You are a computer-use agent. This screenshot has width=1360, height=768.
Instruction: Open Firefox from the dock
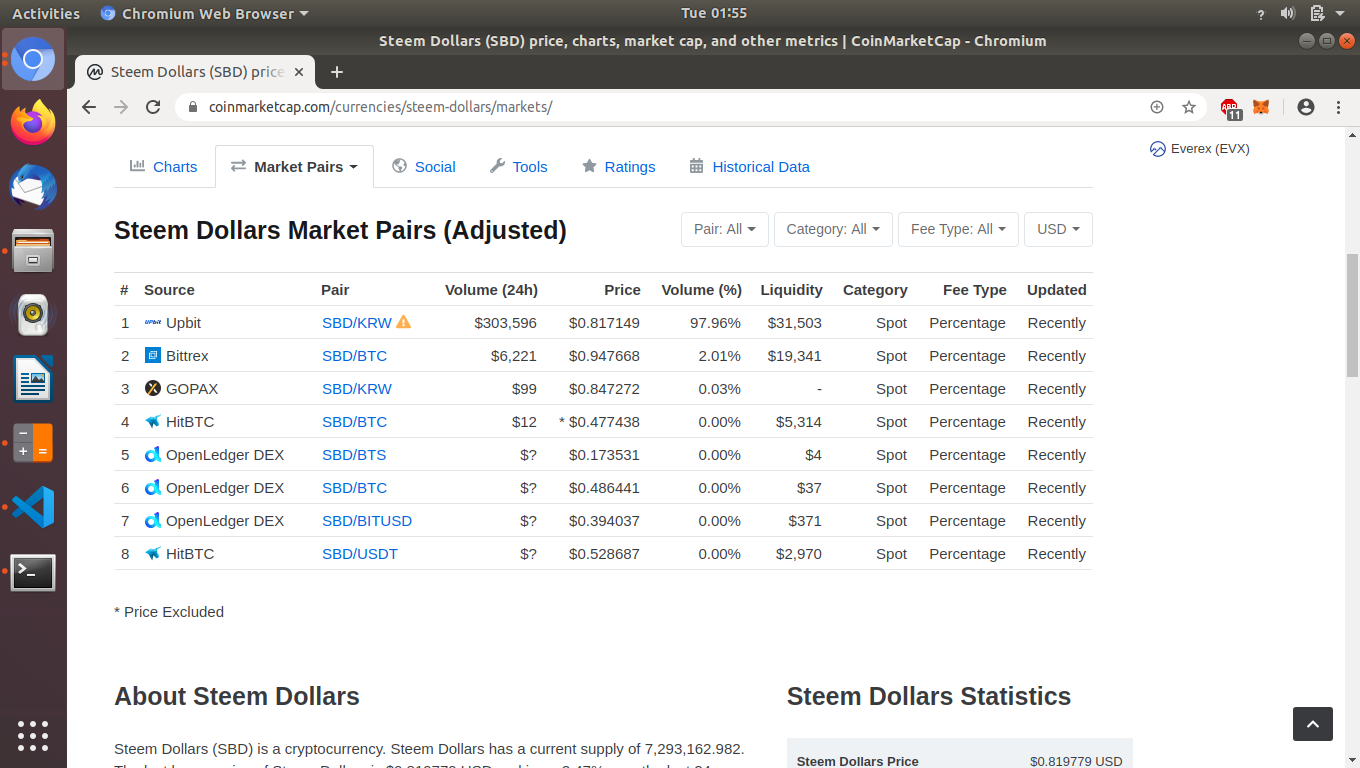[x=33, y=123]
